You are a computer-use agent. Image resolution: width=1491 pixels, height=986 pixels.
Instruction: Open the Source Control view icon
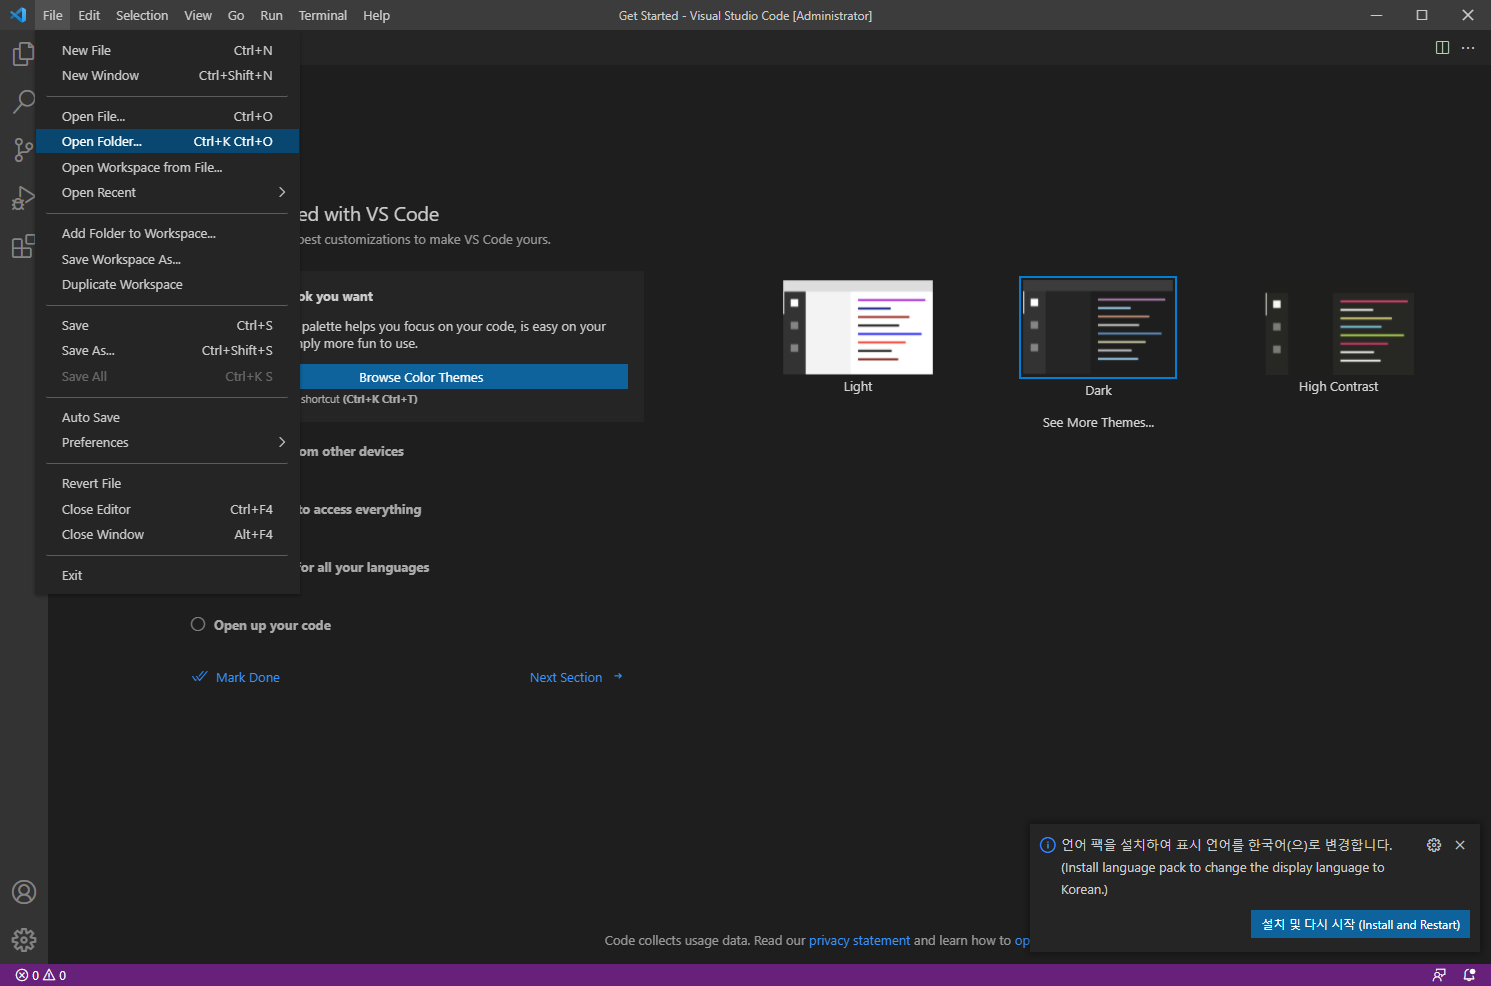tap(23, 150)
